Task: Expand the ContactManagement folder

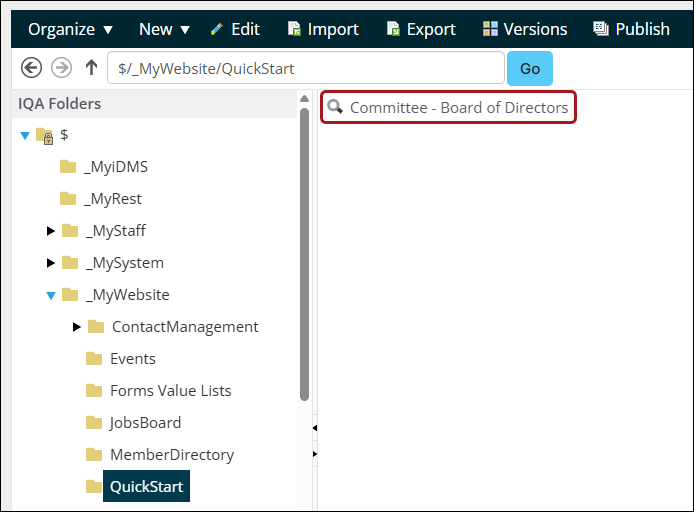Action: point(77,327)
